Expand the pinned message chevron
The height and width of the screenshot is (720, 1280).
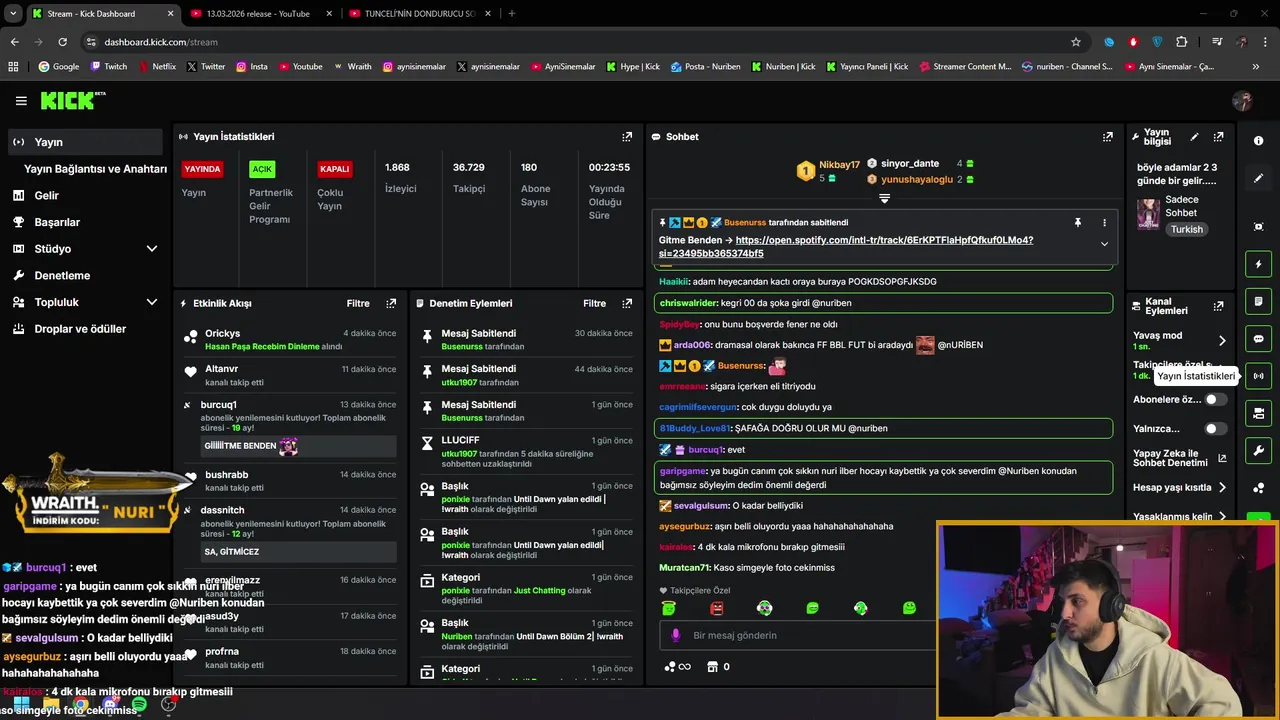[1104, 244]
